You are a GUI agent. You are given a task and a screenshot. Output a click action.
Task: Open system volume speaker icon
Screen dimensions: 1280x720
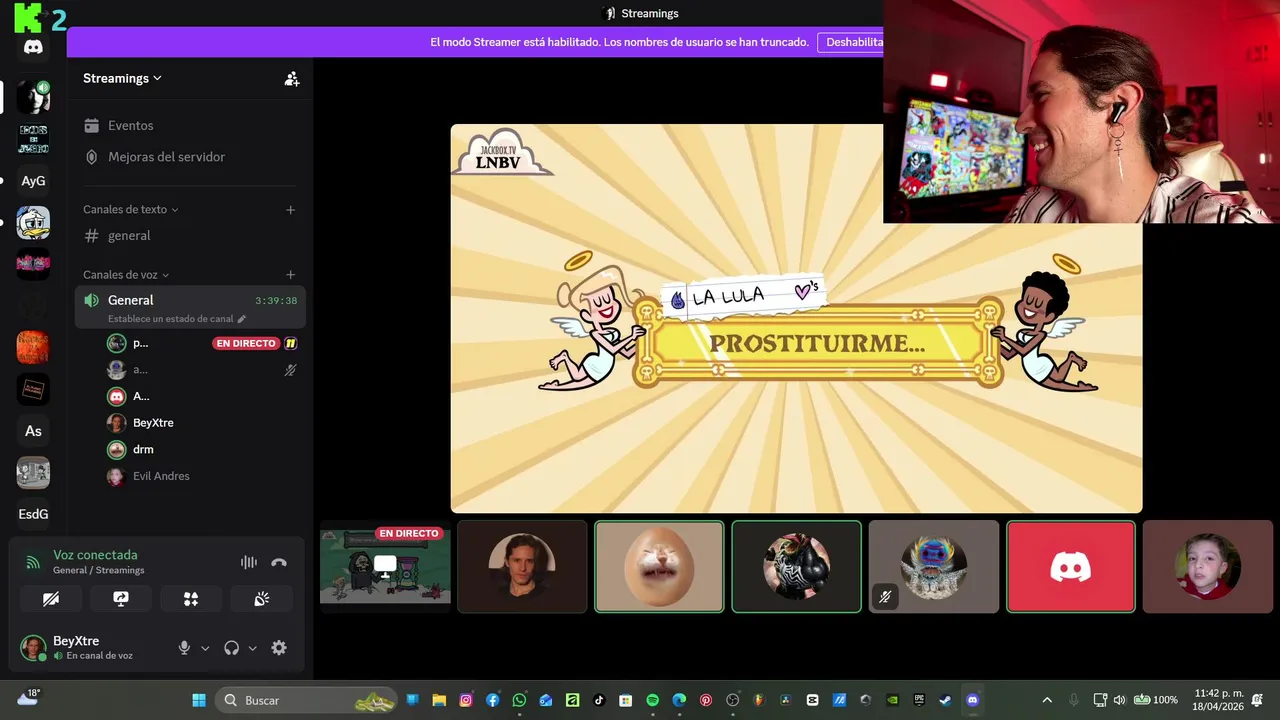coord(1119,700)
